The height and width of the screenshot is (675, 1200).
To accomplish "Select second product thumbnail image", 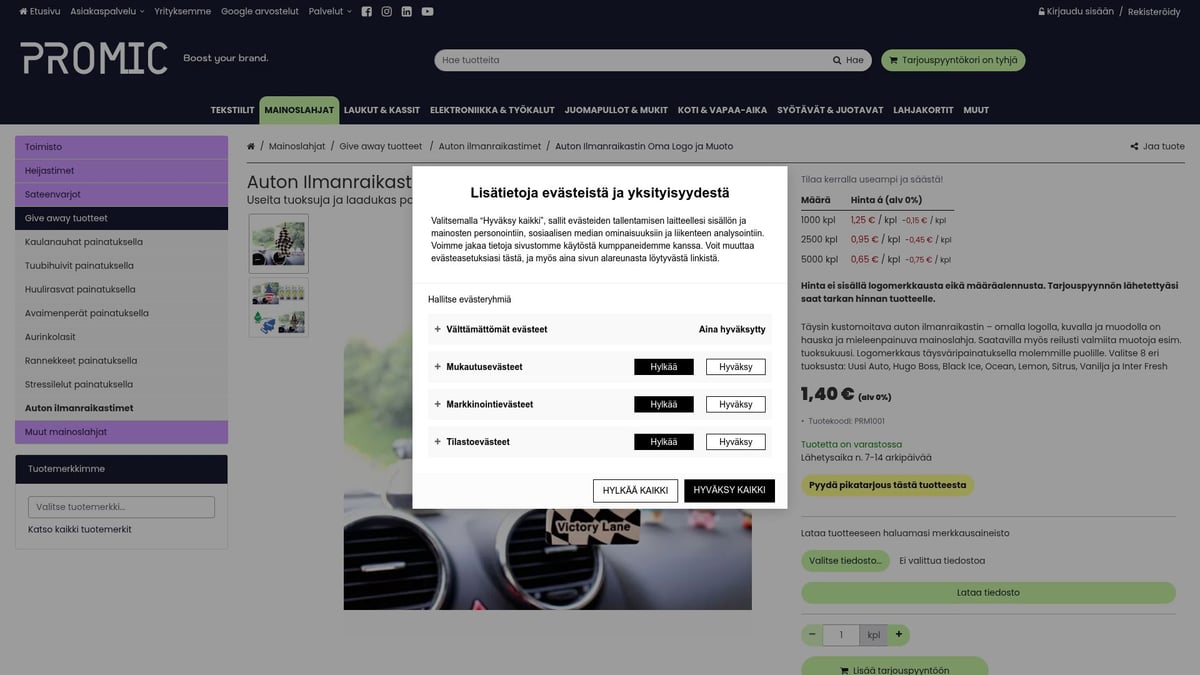I will pyautogui.click(x=278, y=307).
